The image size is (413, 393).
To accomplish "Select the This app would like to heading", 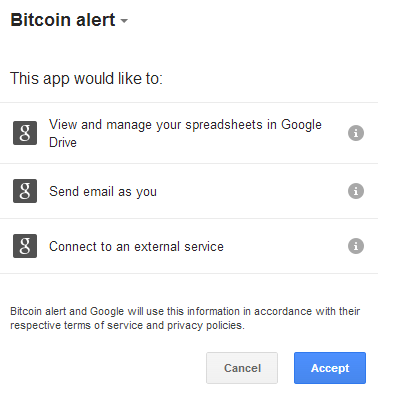I will tap(86, 79).
